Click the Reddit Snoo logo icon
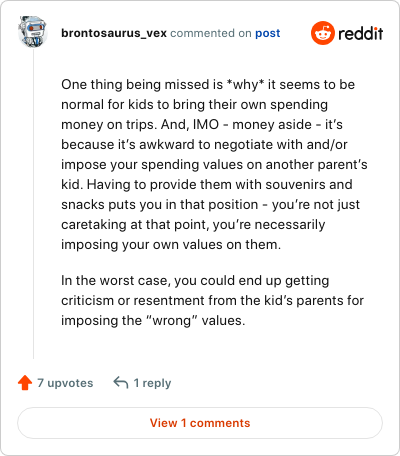The height and width of the screenshot is (456, 400). [x=322, y=33]
